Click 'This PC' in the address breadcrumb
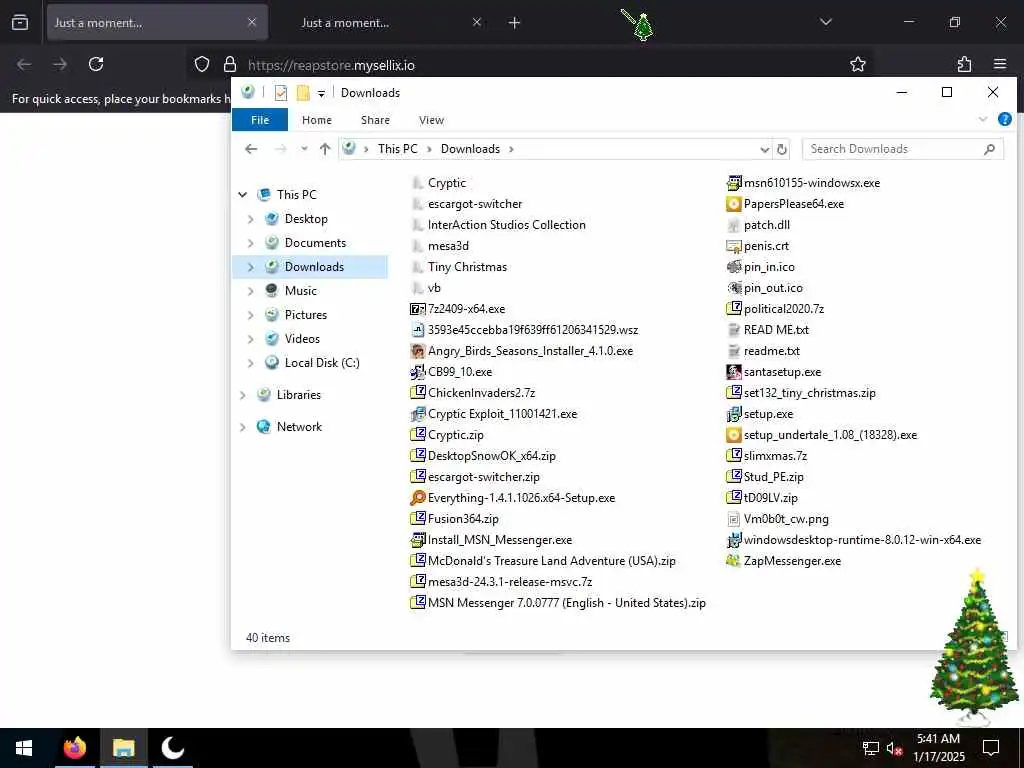The height and width of the screenshot is (768, 1024). click(397, 149)
